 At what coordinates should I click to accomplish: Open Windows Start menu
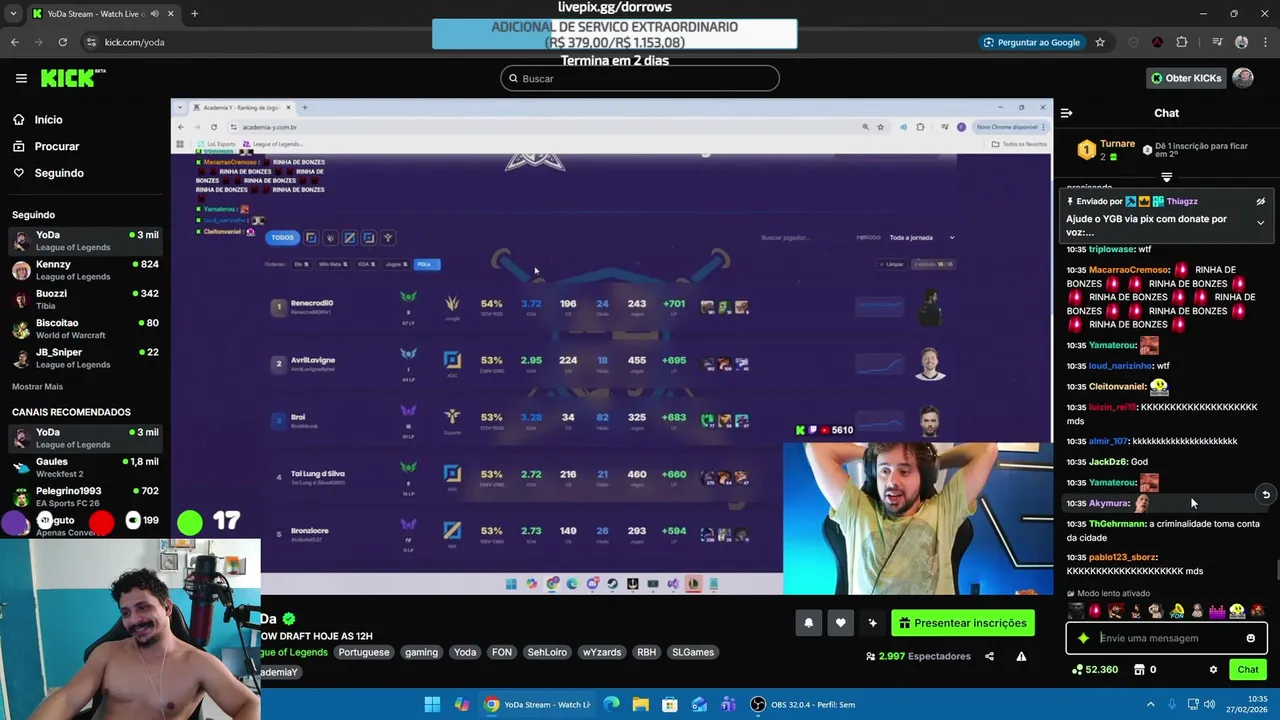(432, 704)
